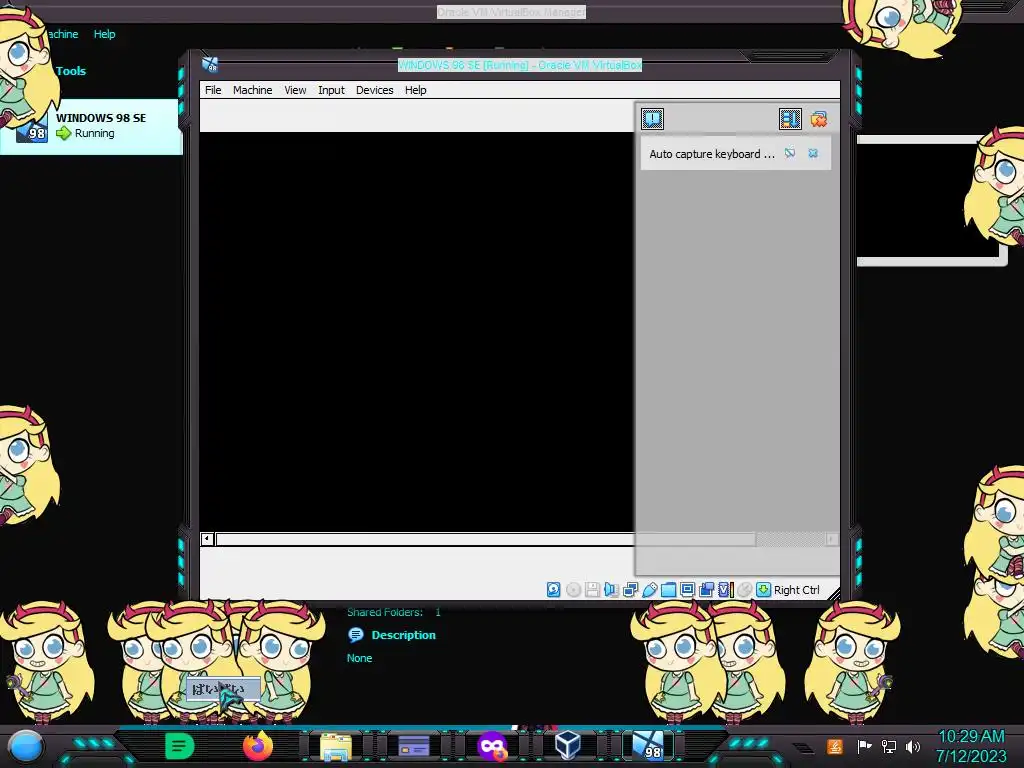1024x768 pixels.
Task: Switch to VirtualBox Manager taskbar icon
Action: pos(567,745)
